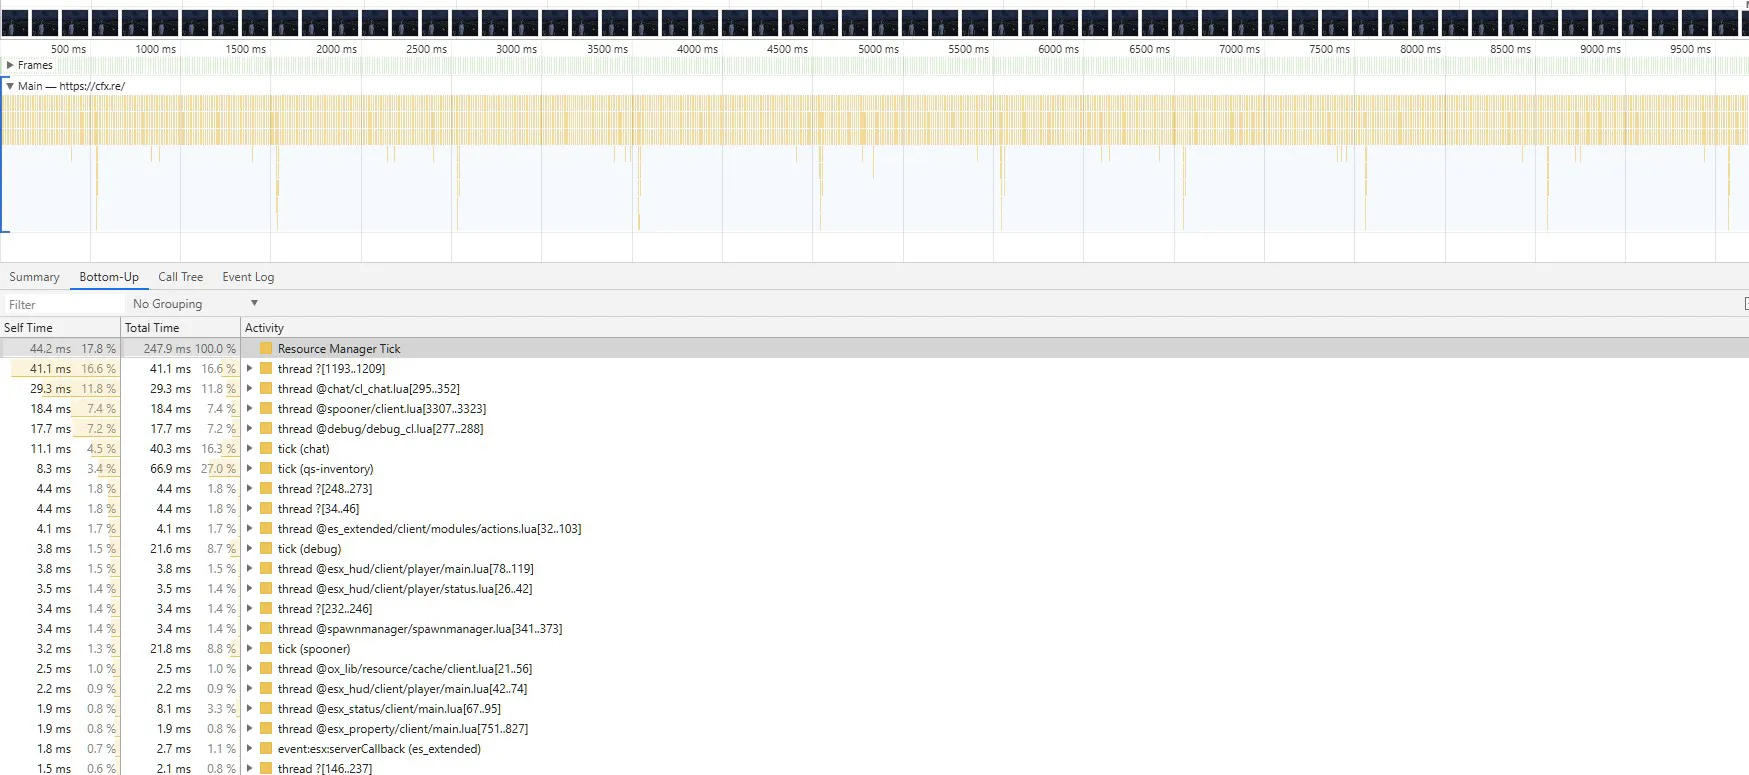Expand the actions.lua[32..103] thread row
This screenshot has height=775, width=1749.
[x=250, y=529]
